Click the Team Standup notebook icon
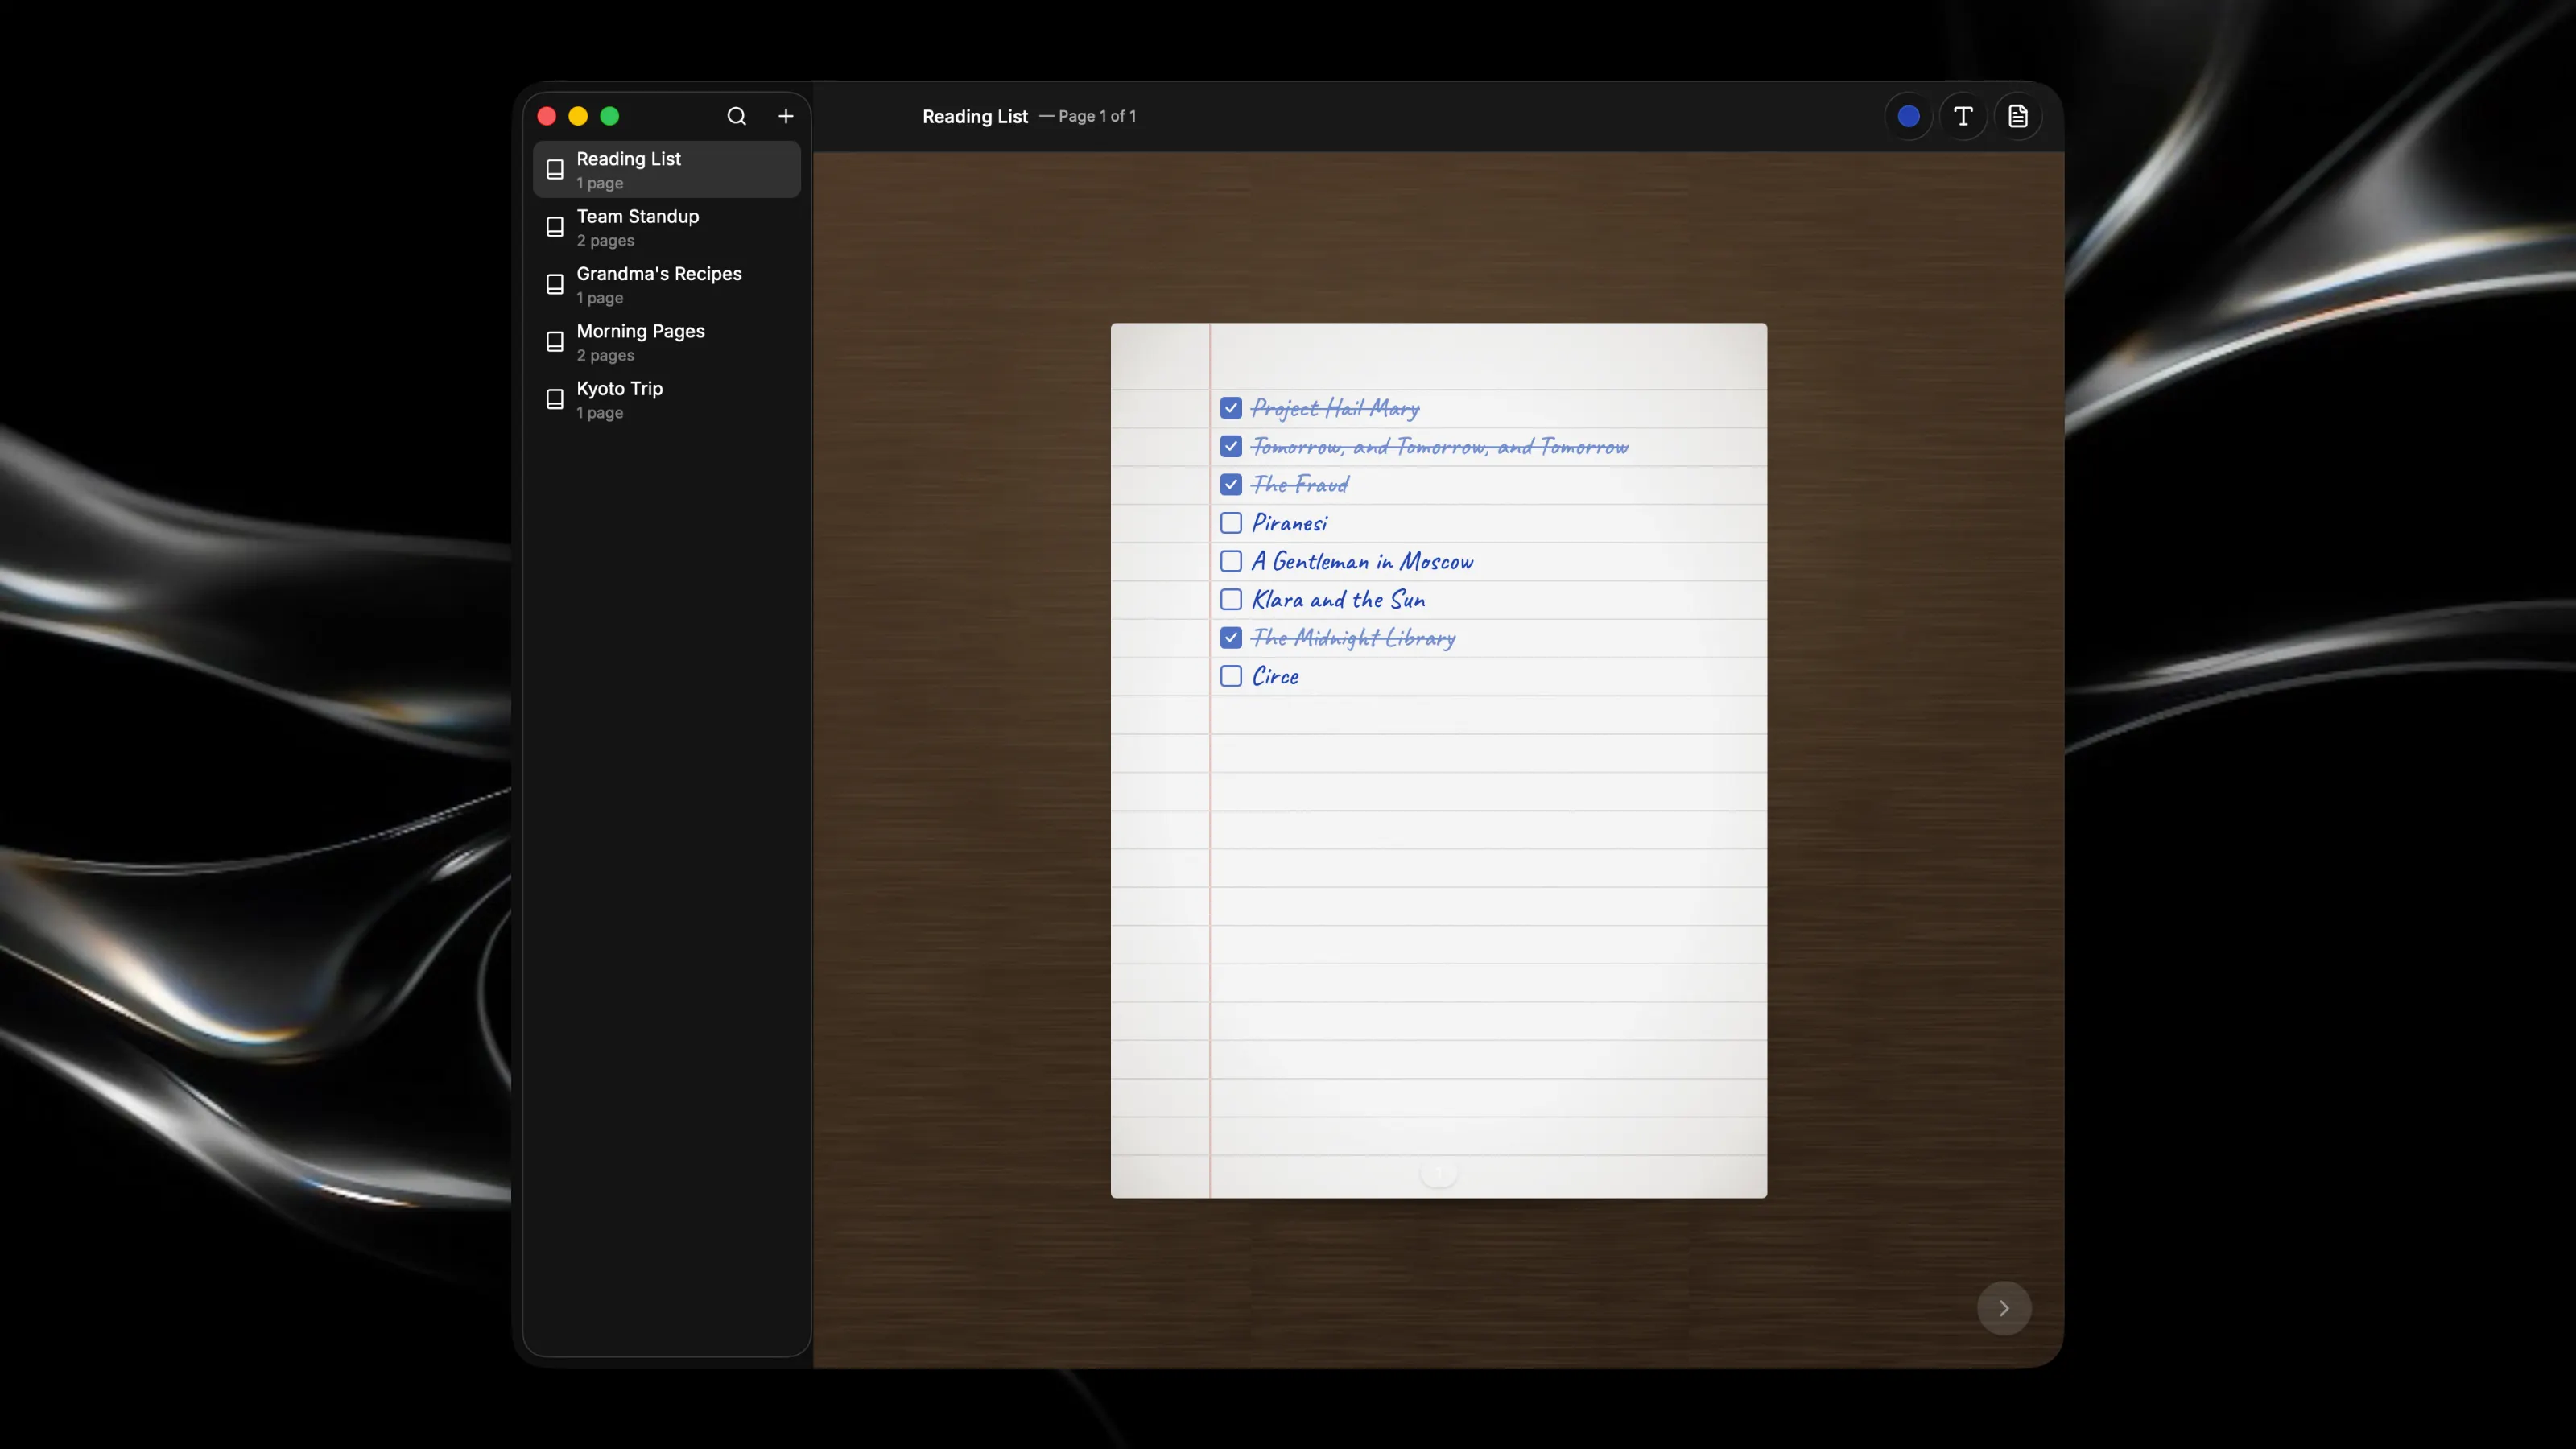 click(x=555, y=227)
